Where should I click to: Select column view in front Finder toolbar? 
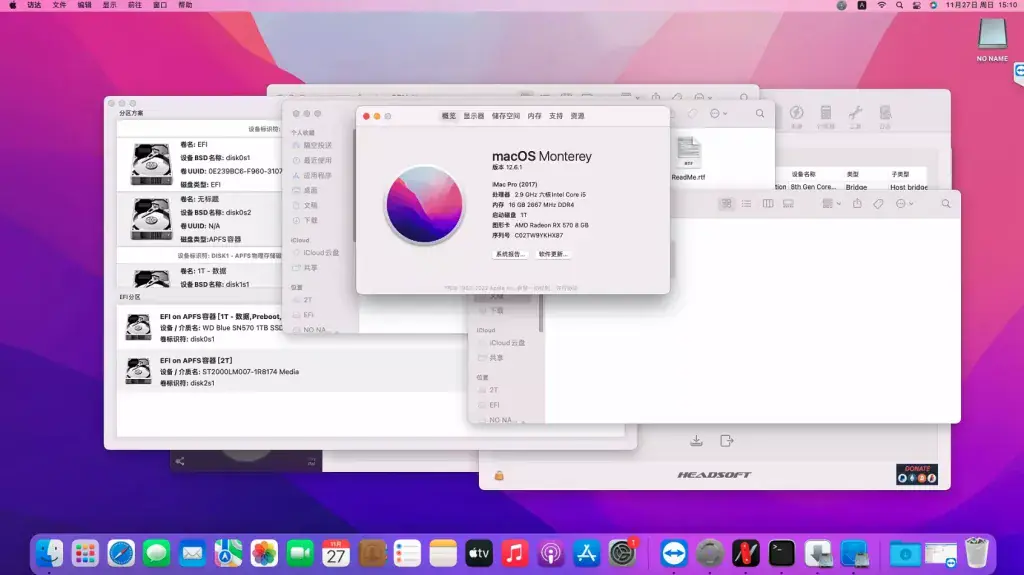click(x=767, y=204)
